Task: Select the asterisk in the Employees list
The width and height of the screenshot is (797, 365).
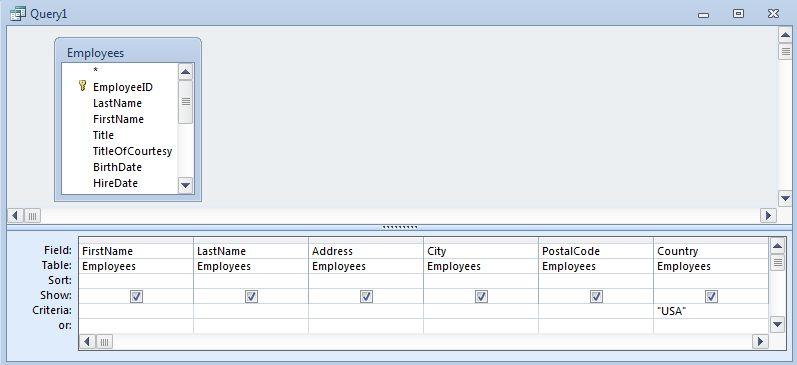Action: coord(96,71)
